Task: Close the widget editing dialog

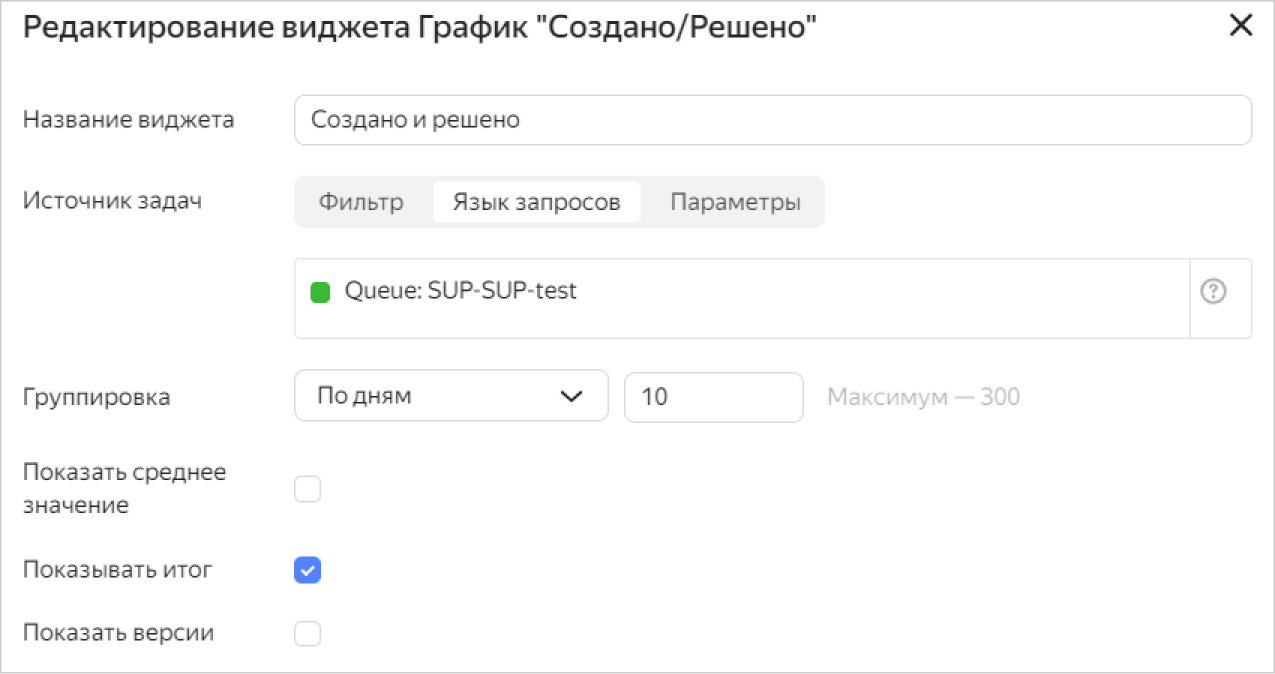Action: [1240, 27]
